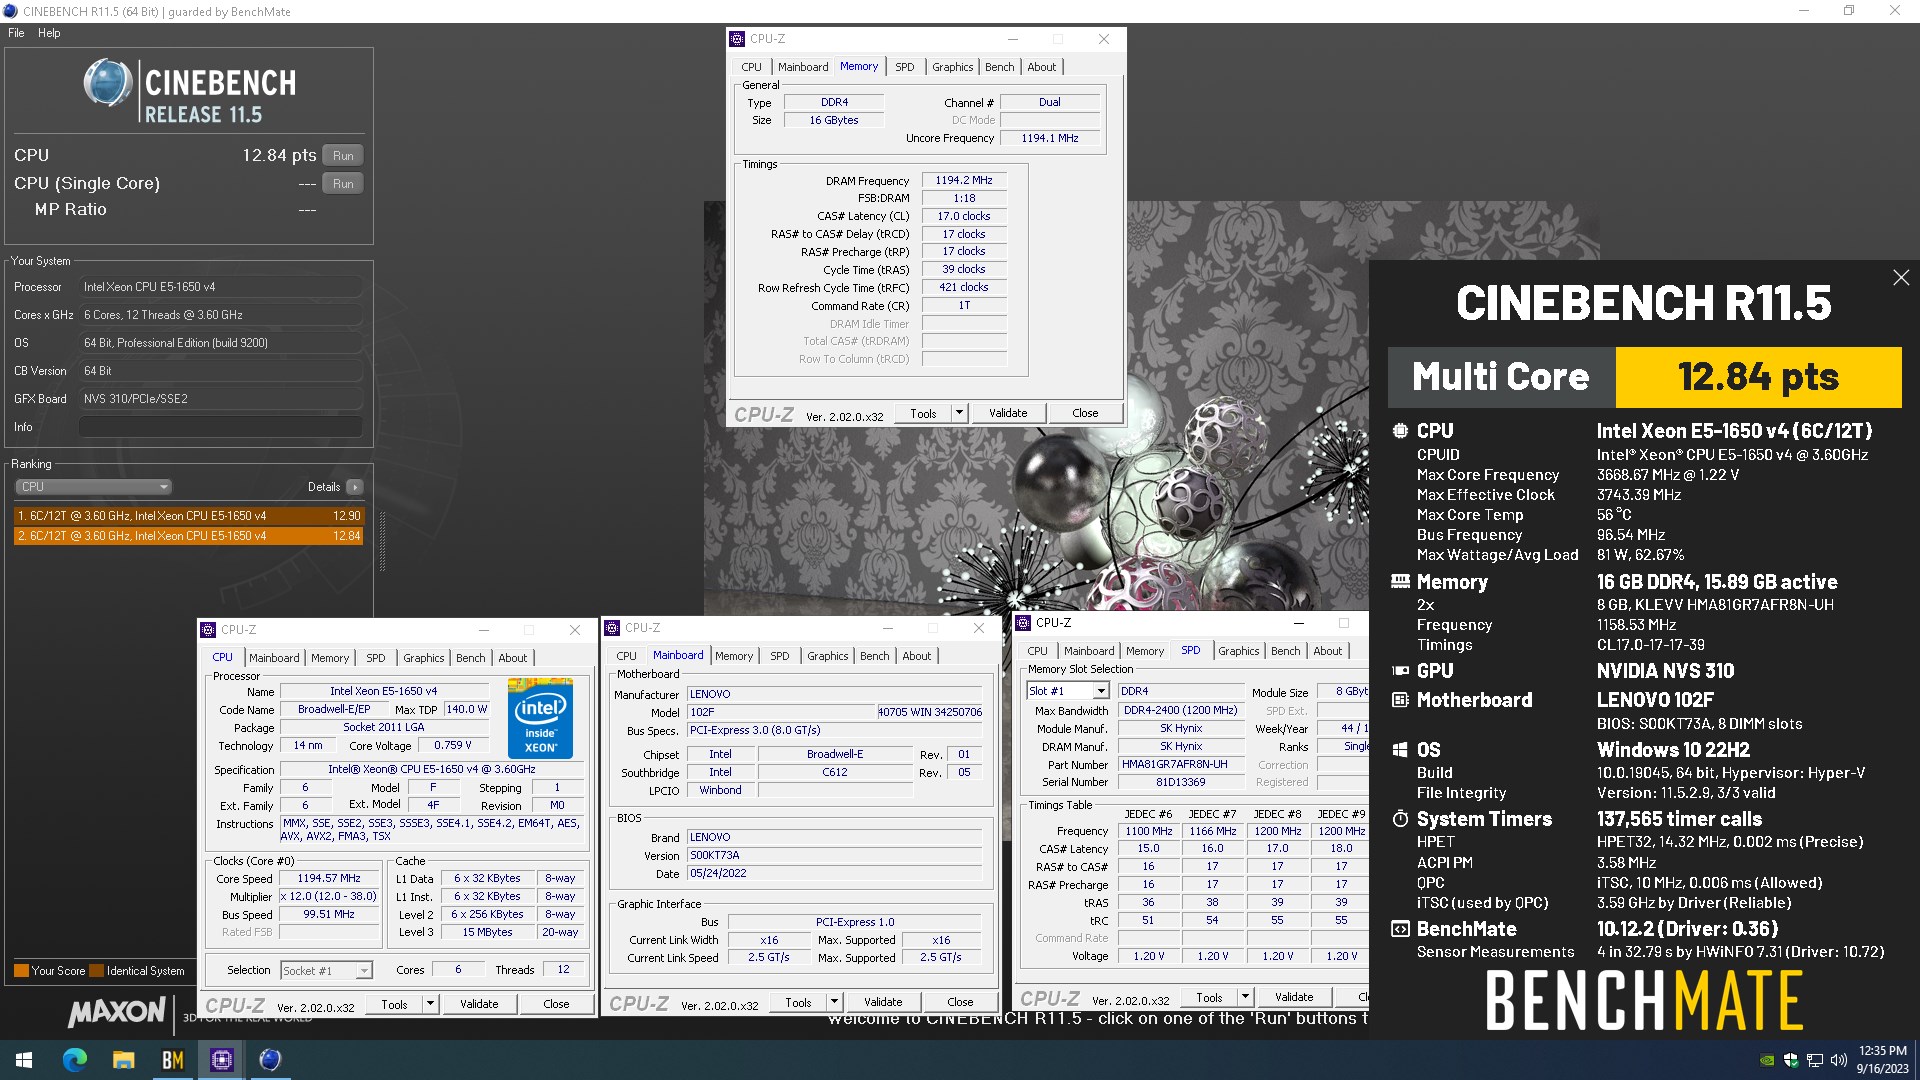
Task: Close the BenchMate results overlay
Action: click(1901, 278)
